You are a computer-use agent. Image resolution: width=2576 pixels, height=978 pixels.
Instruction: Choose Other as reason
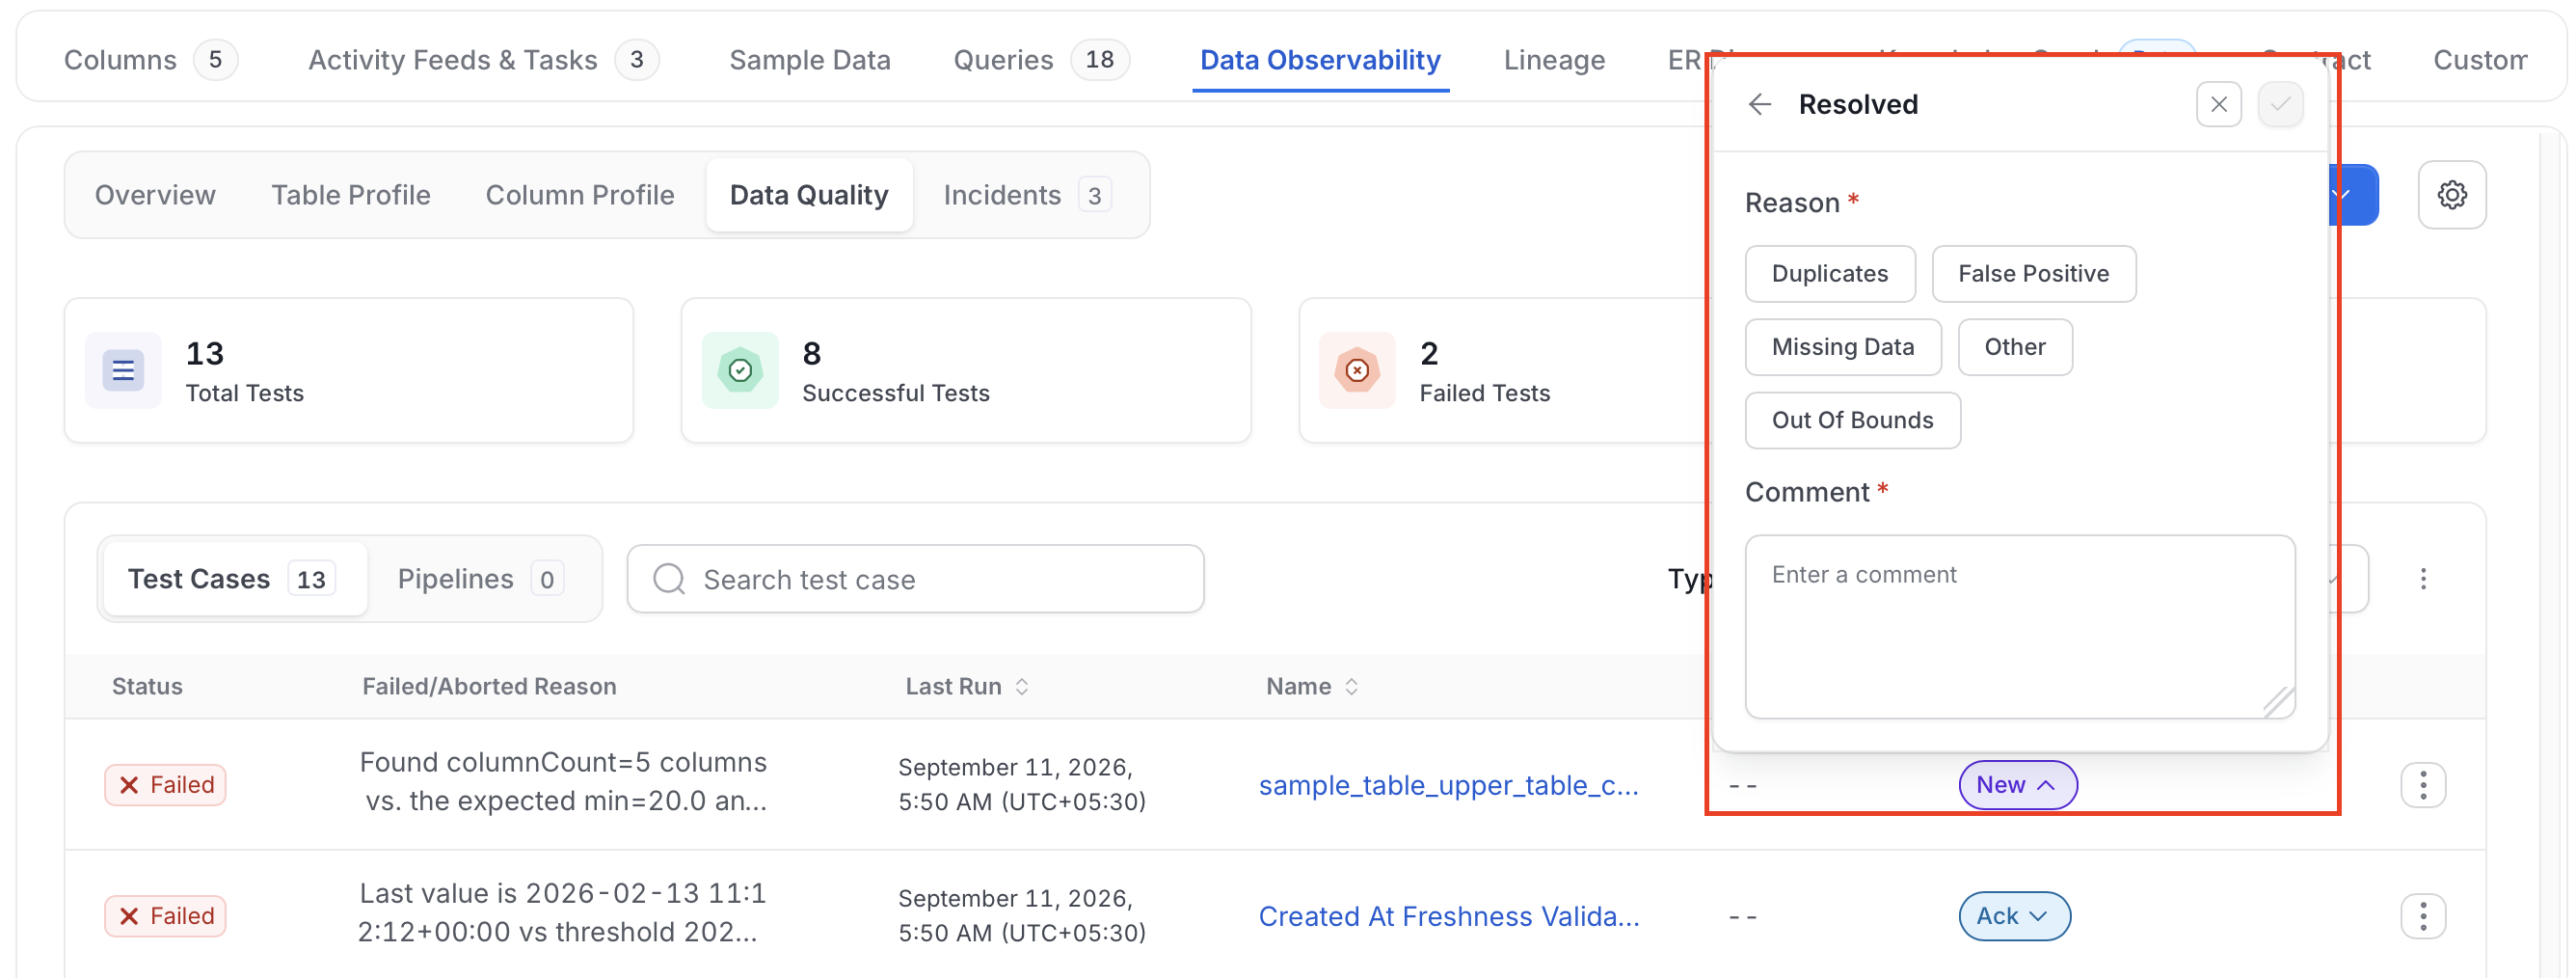tap(2014, 347)
